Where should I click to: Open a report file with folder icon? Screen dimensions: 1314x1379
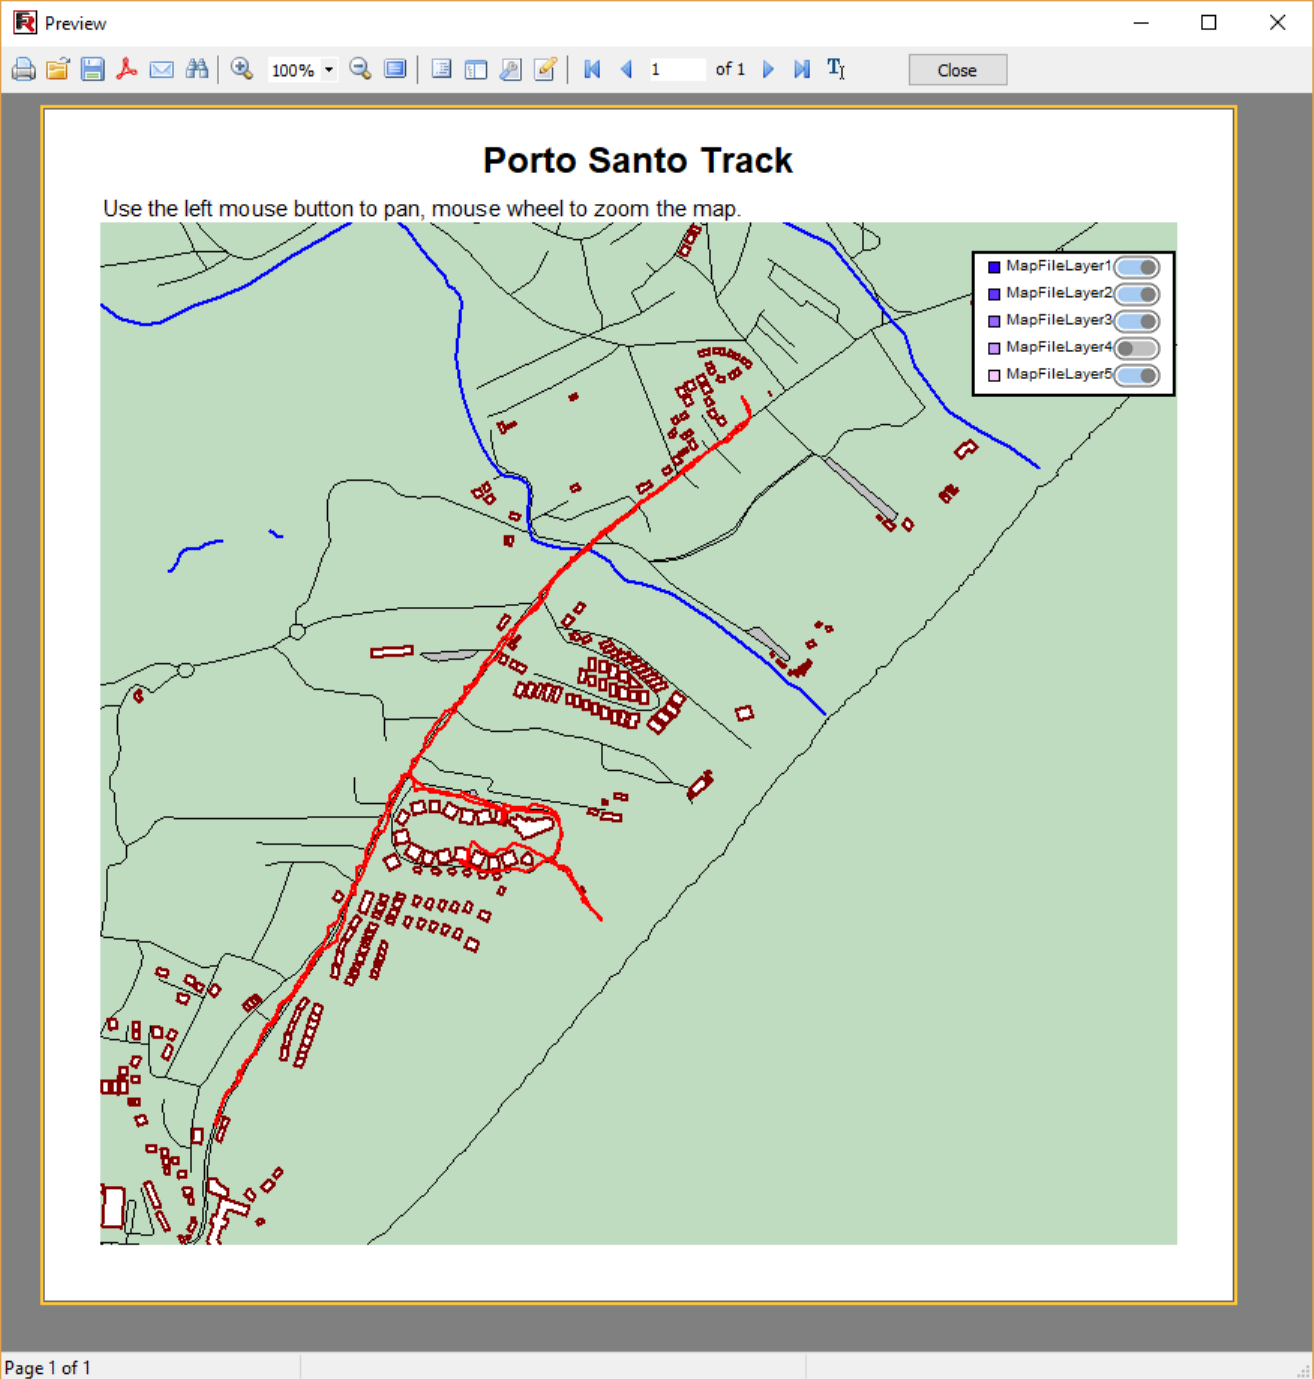[x=58, y=70]
